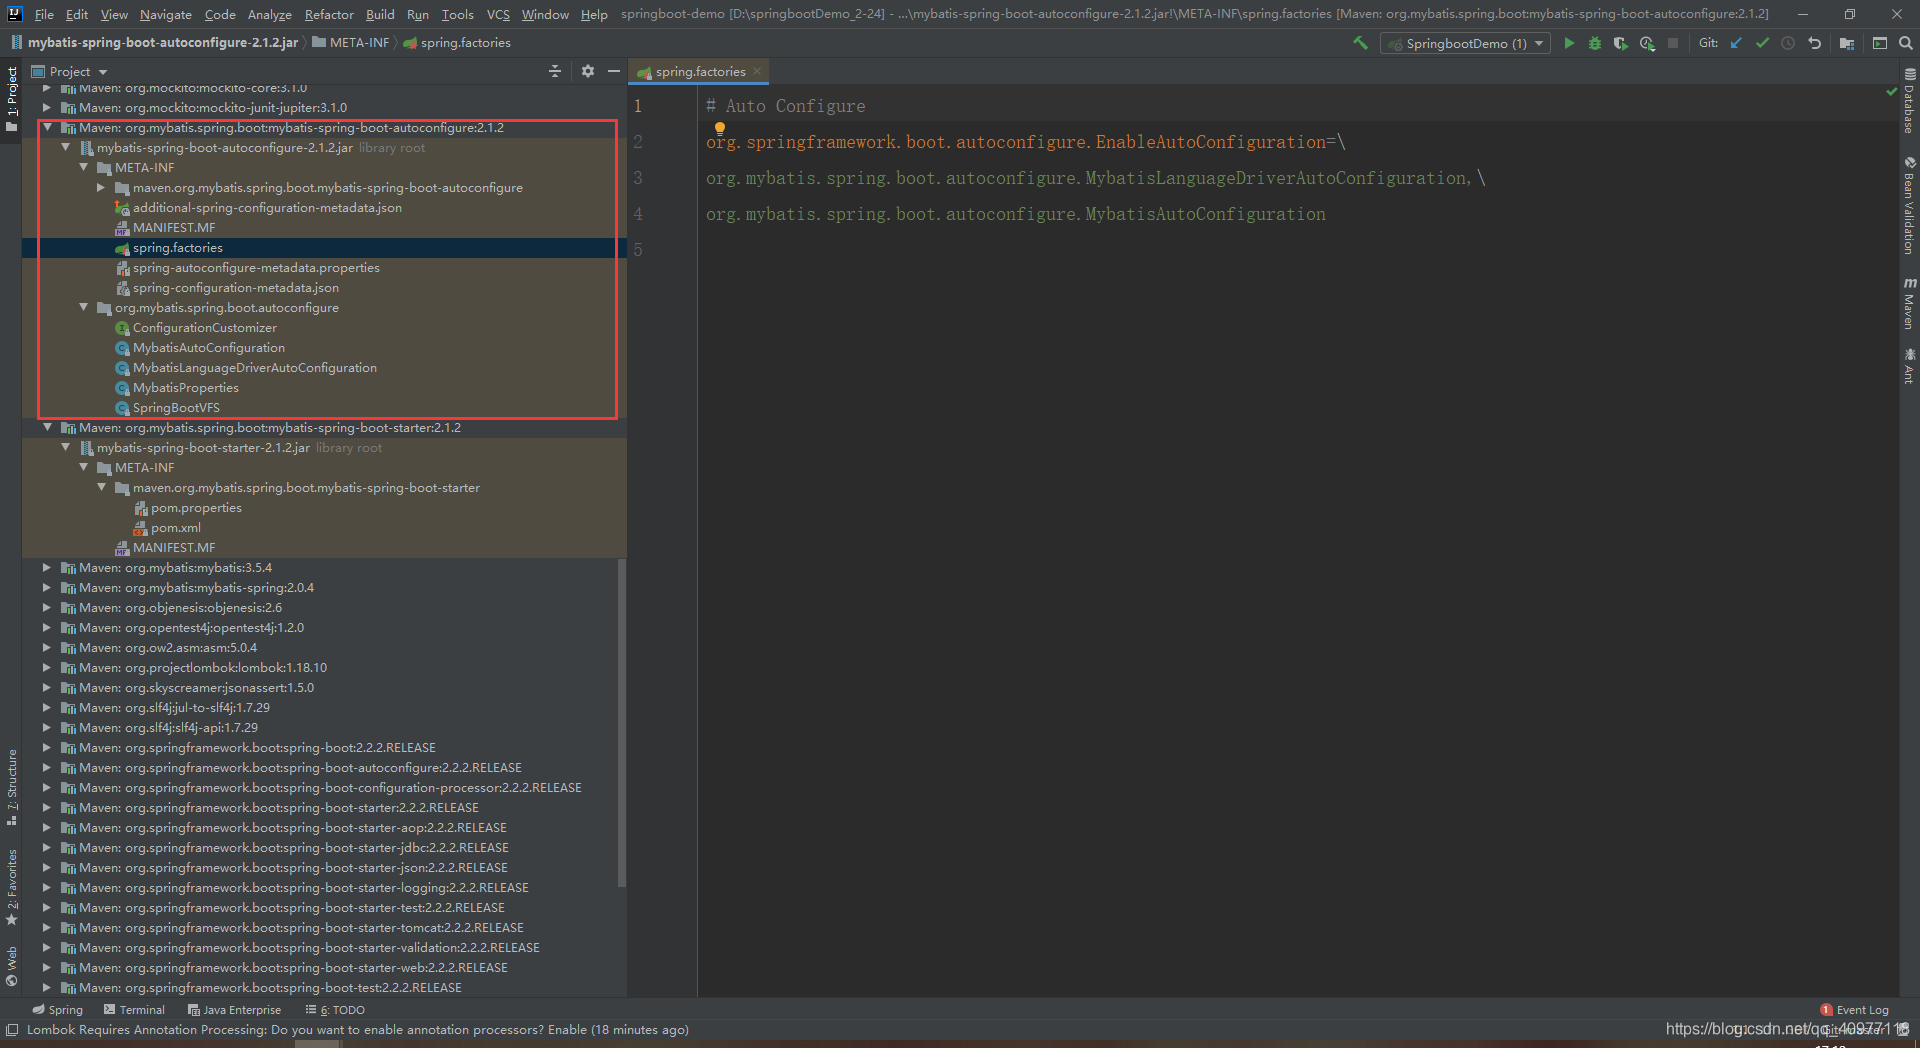Select spring.factories in project tree
This screenshot has width=1920, height=1048.
click(178, 247)
